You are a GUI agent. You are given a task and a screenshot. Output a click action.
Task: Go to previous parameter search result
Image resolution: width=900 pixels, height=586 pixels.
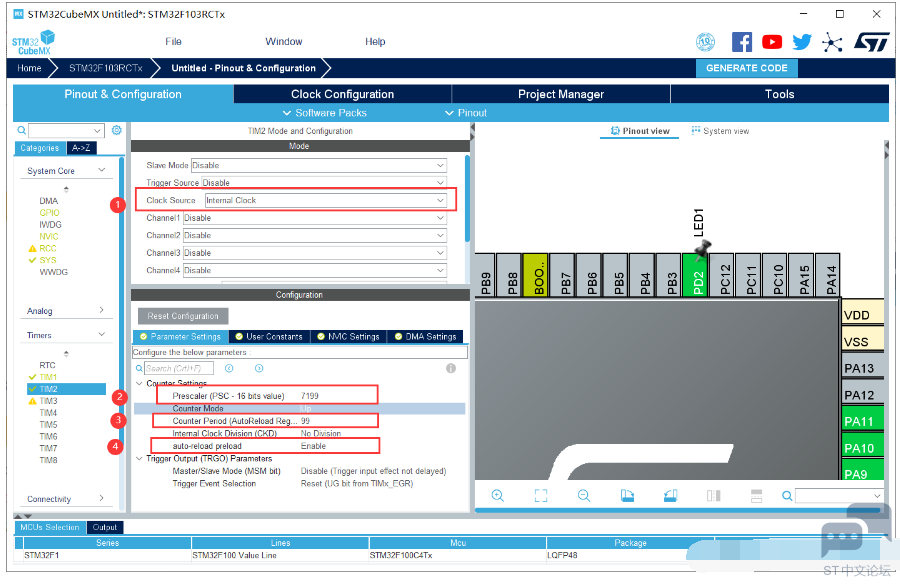point(229,368)
